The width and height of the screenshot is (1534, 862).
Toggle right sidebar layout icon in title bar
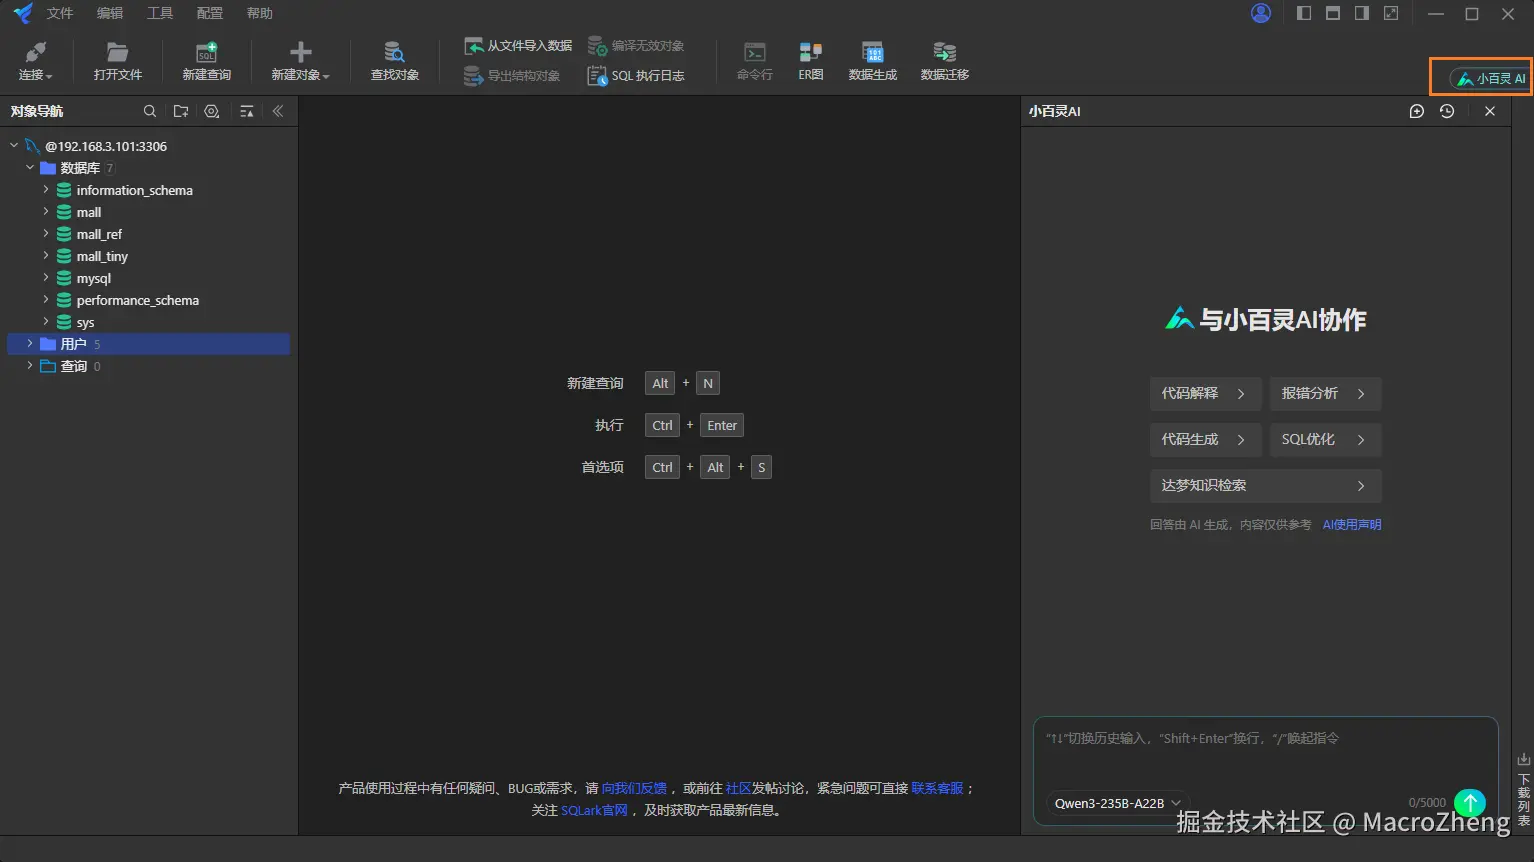(x=1362, y=13)
